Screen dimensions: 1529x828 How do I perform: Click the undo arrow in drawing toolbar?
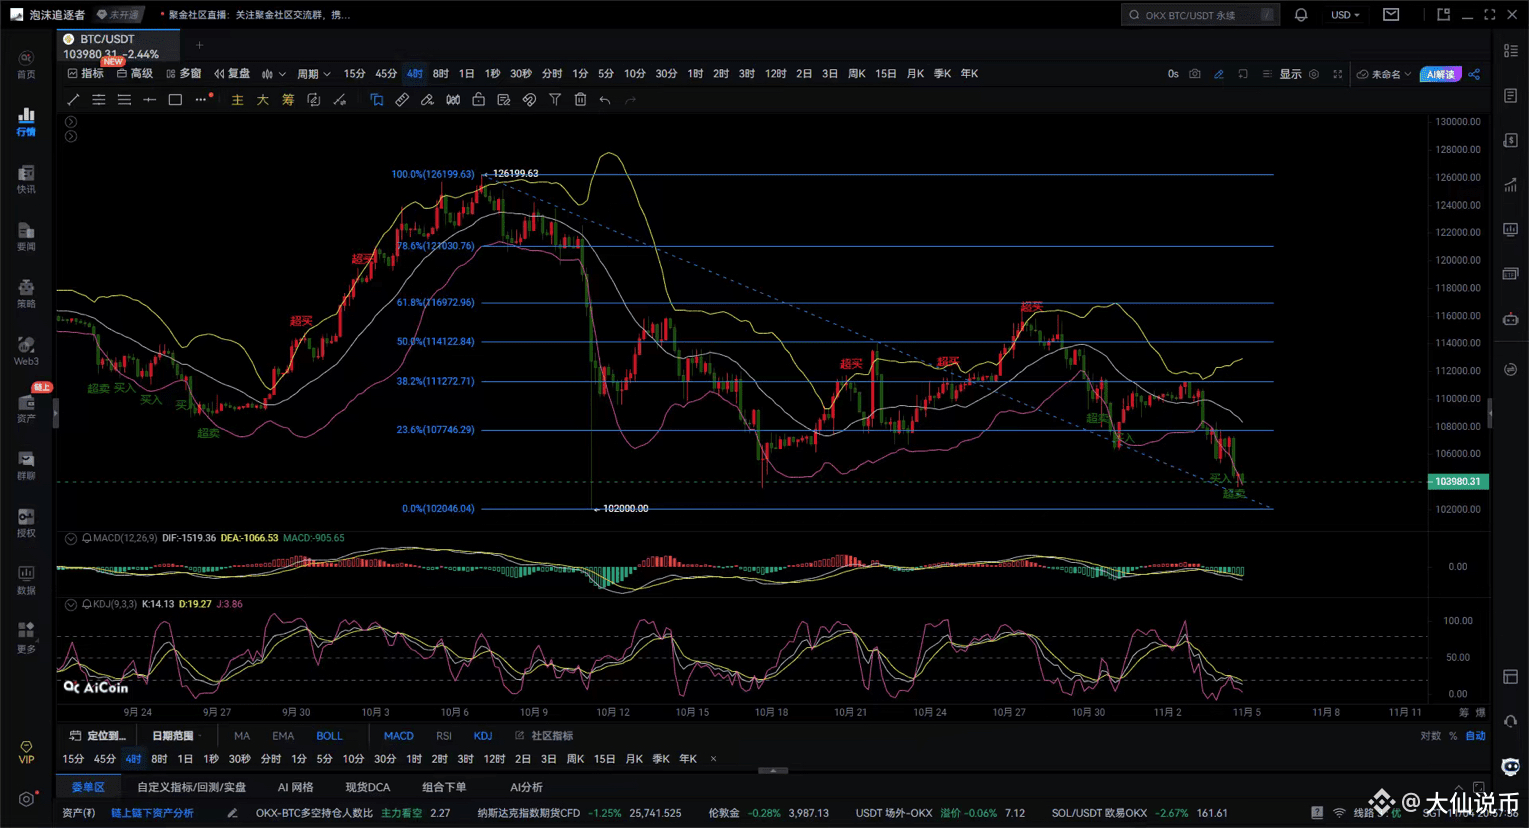coord(605,100)
